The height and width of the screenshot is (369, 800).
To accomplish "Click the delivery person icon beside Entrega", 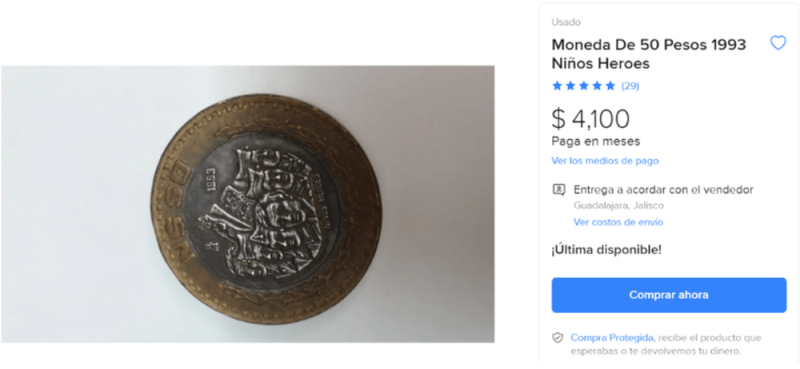I will tap(559, 190).
